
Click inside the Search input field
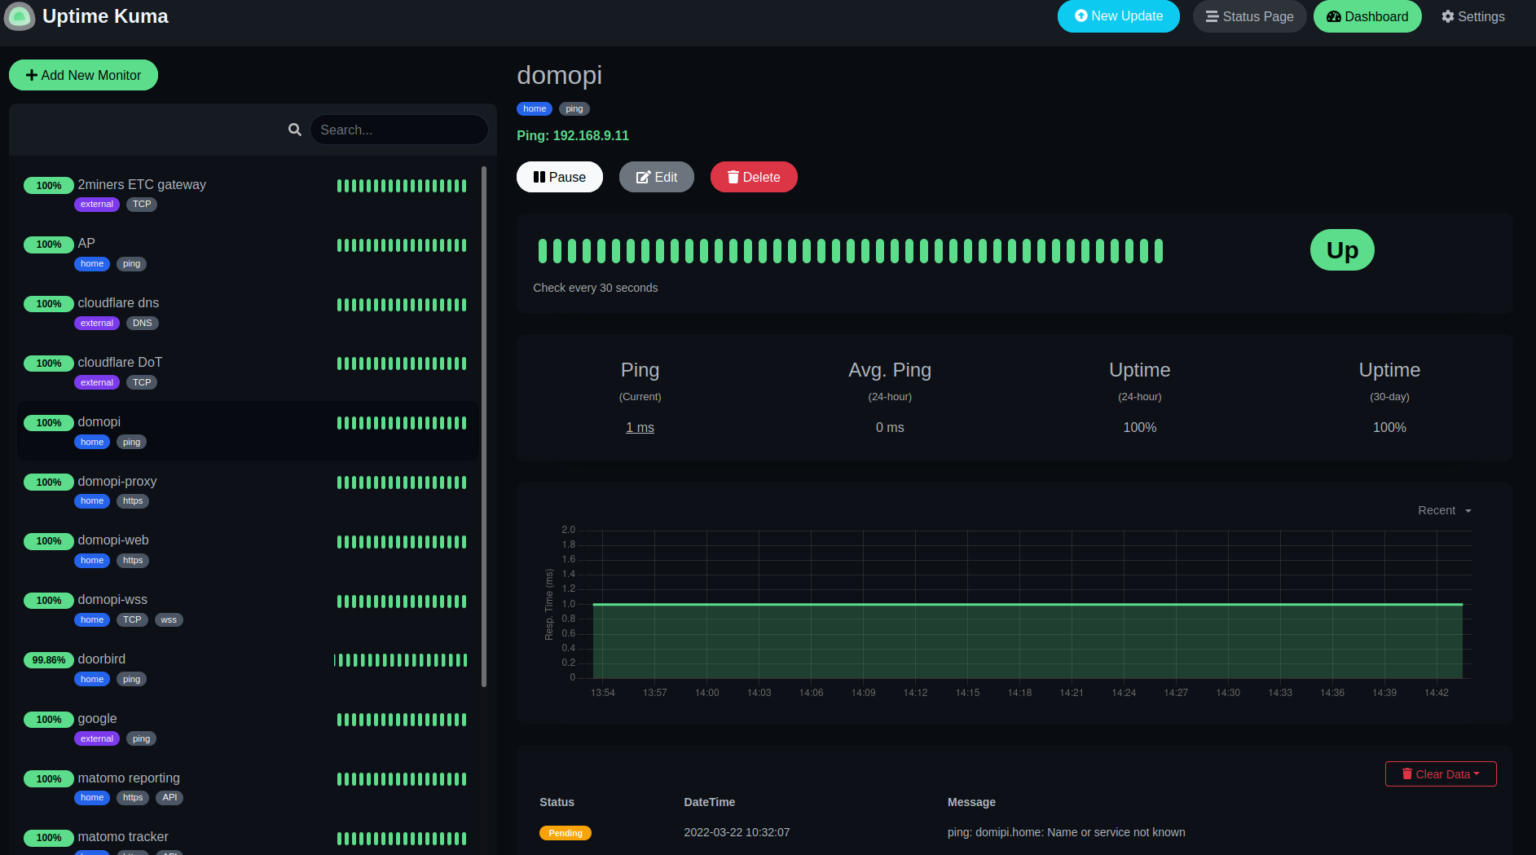399,129
